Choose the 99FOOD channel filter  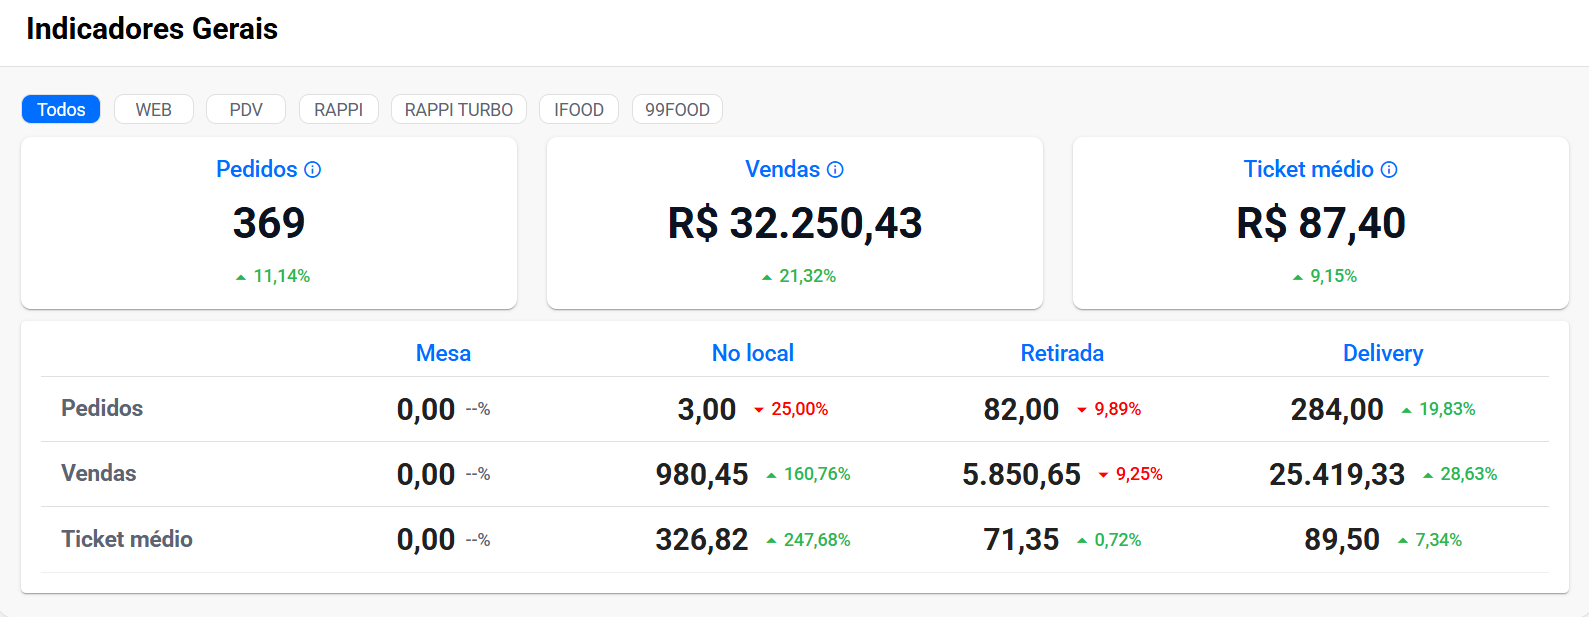677,109
